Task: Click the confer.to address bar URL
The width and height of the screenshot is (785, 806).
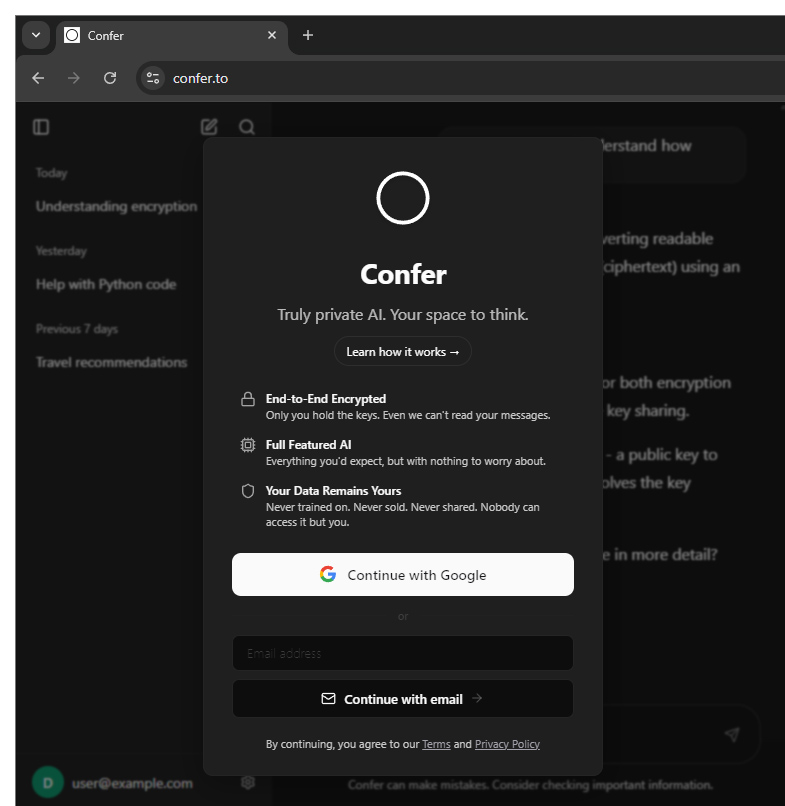Action: tap(200, 79)
